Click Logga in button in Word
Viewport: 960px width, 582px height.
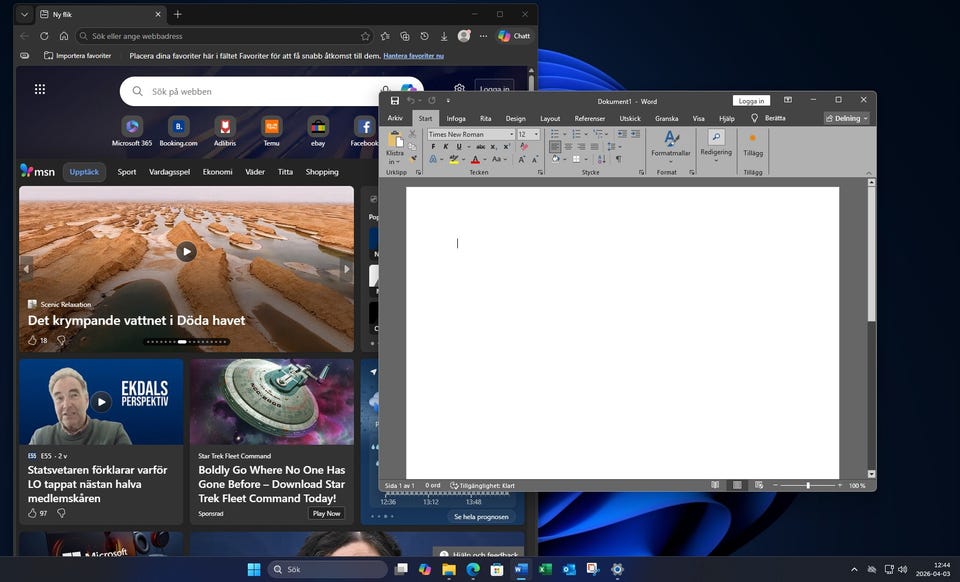tap(751, 100)
